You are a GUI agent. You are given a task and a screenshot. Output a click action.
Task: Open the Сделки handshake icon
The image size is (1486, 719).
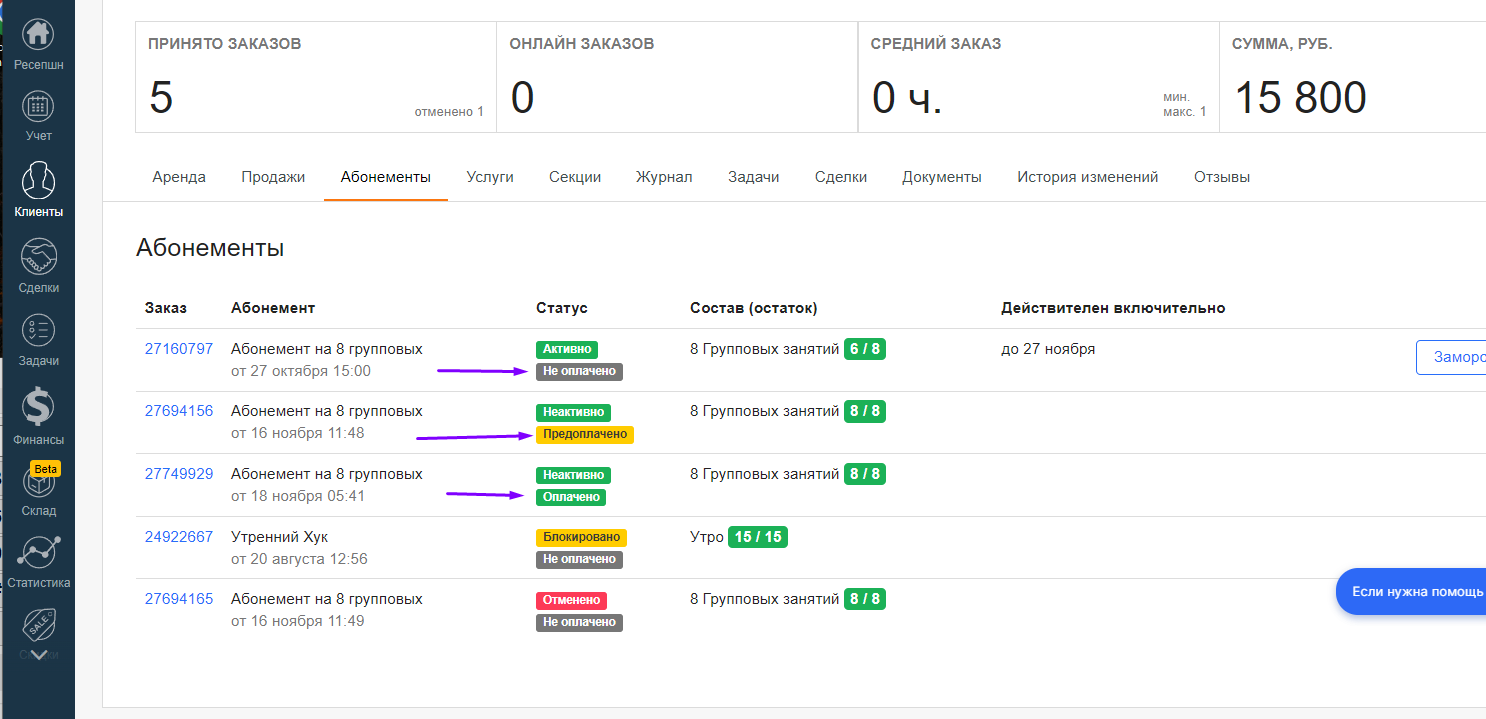(x=38, y=258)
